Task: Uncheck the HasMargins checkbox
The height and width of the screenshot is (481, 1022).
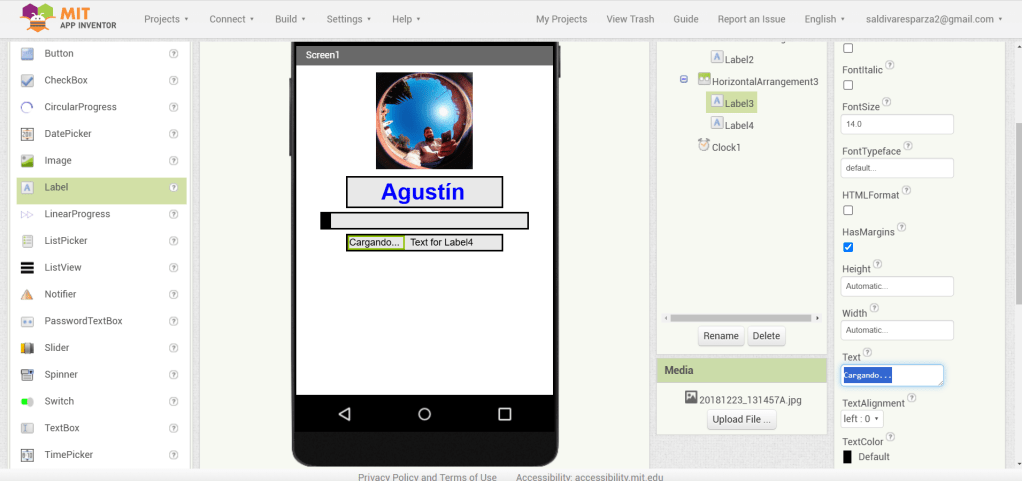Action: 848,247
